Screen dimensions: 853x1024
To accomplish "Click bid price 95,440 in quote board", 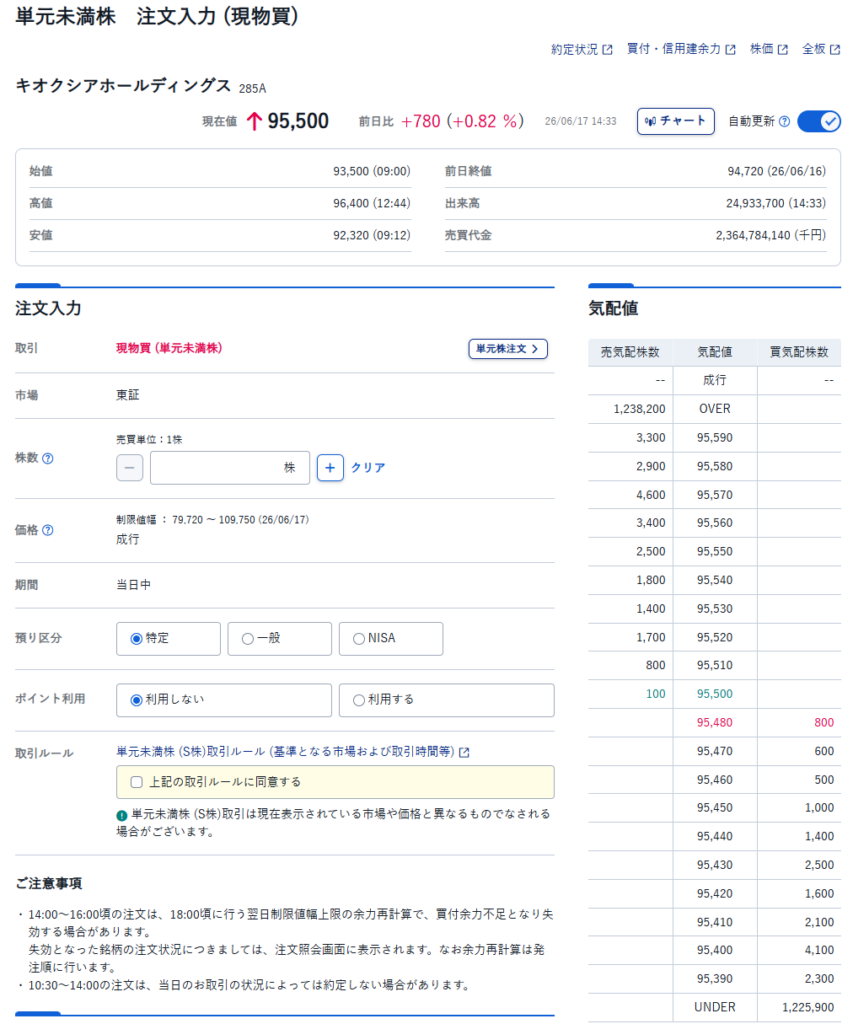I will [715, 837].
